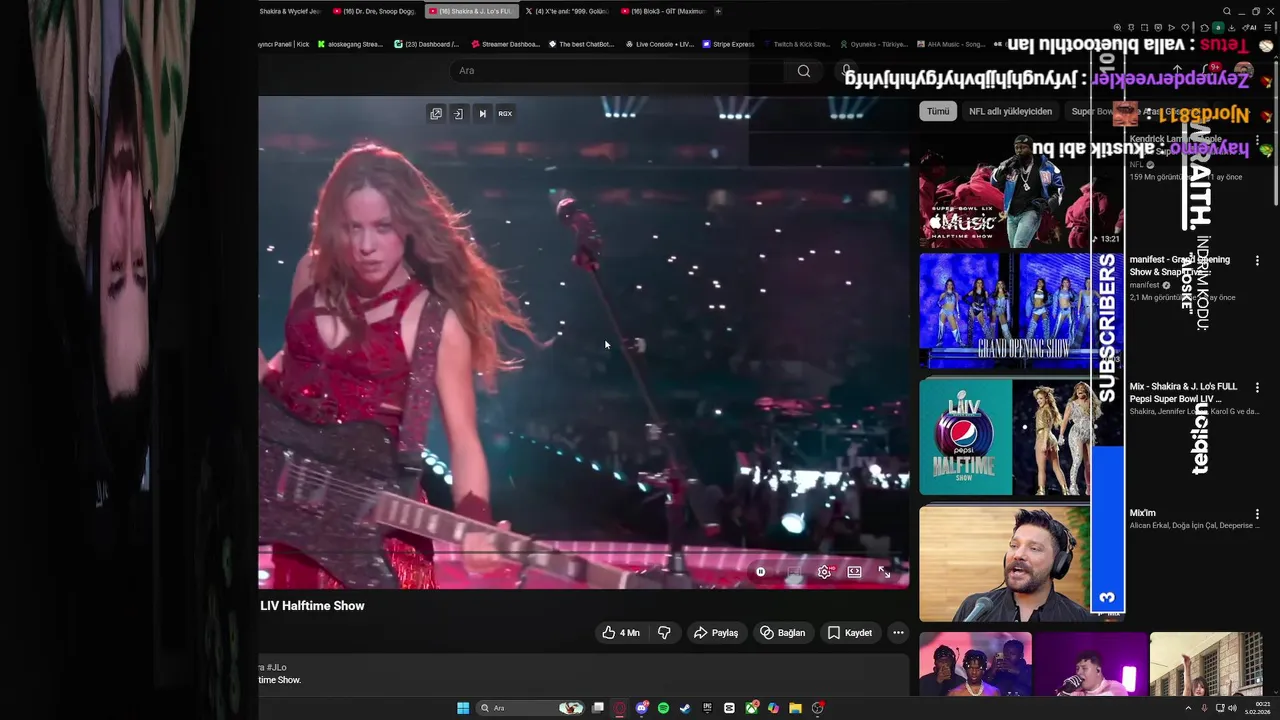This screenshot has width=1280, height=720.
Task: Like the video showing 4 Mn
Action: click(x=620, y=633)
